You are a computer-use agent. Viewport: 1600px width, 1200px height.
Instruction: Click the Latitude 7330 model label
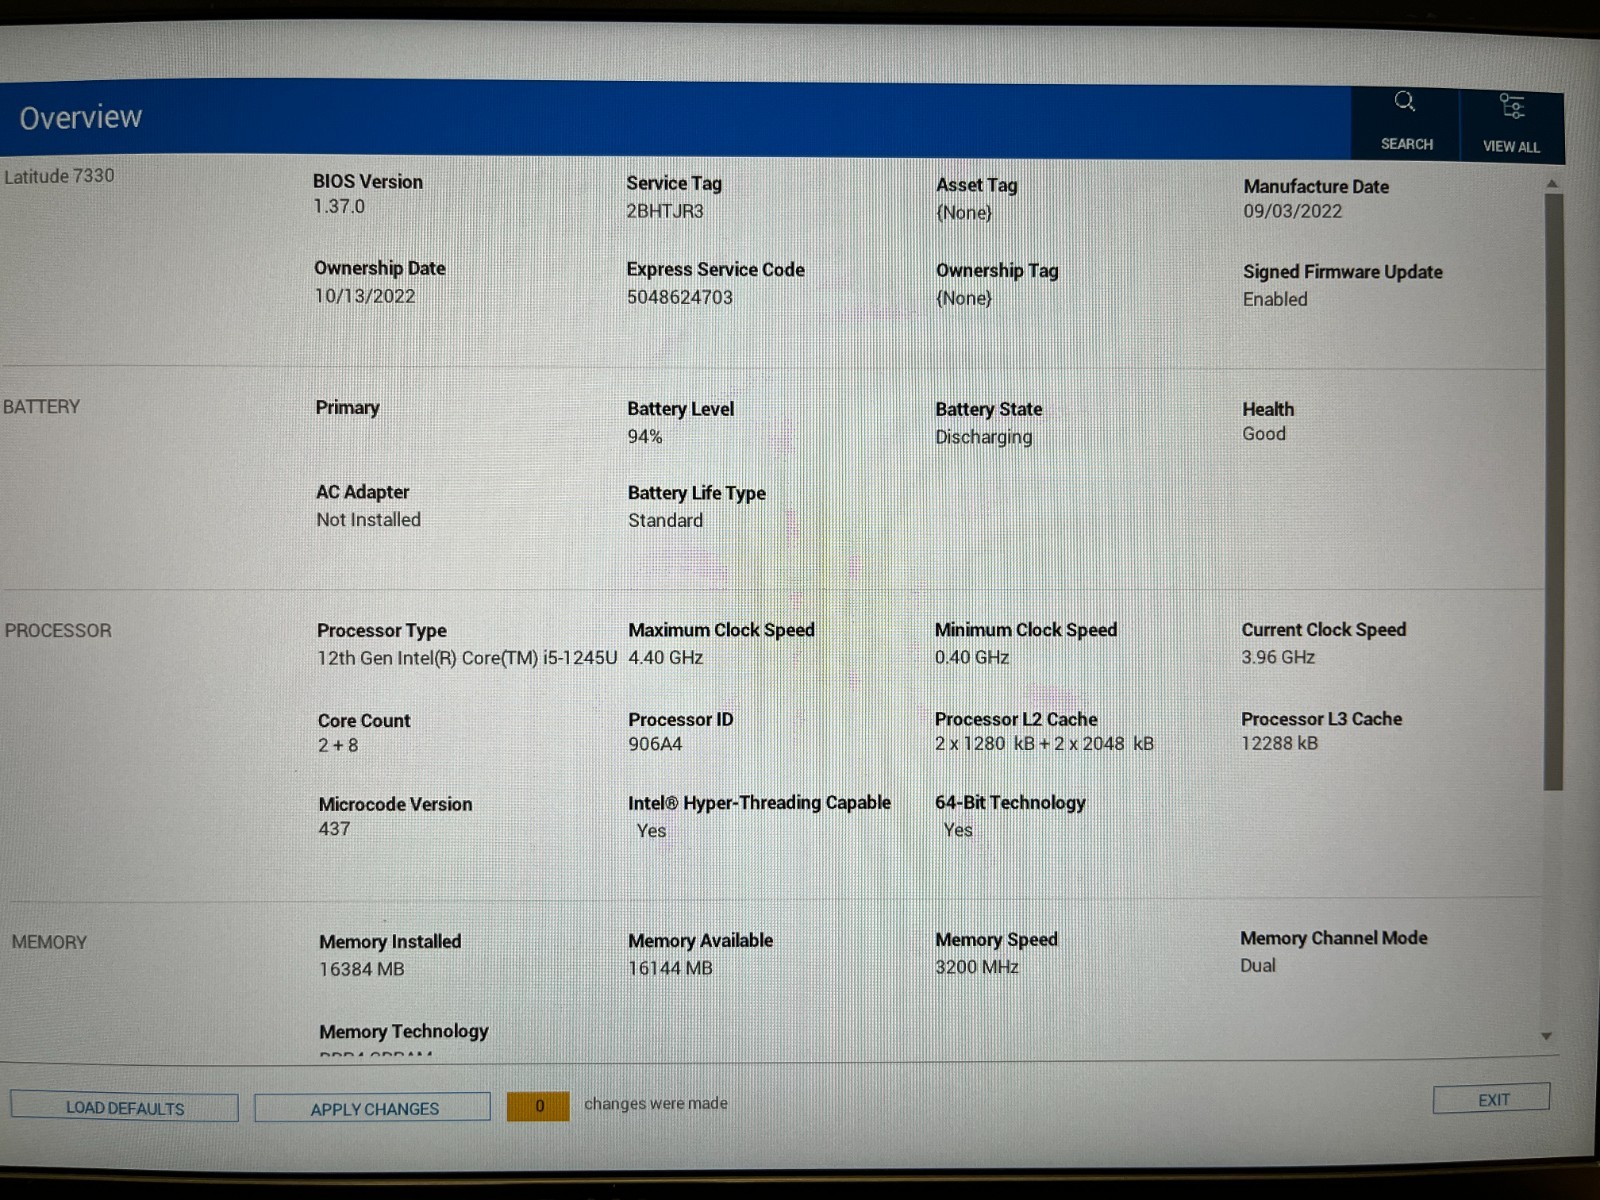click(59, 176)
